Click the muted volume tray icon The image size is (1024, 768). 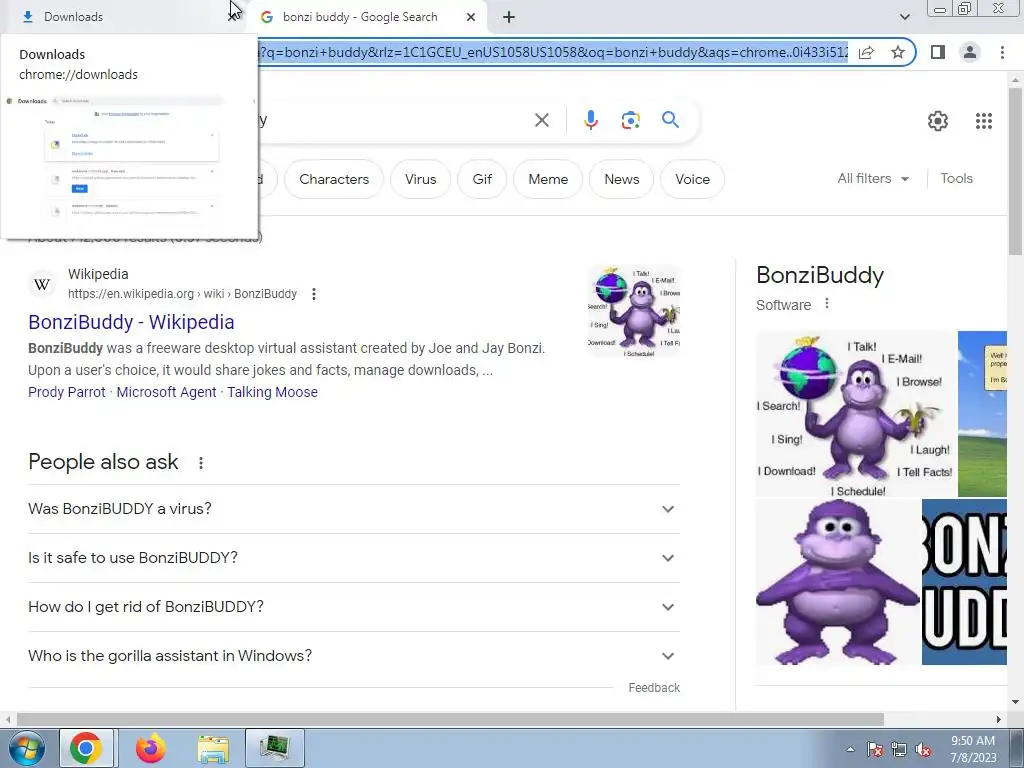pyautogui.click(x=923, y=749)
